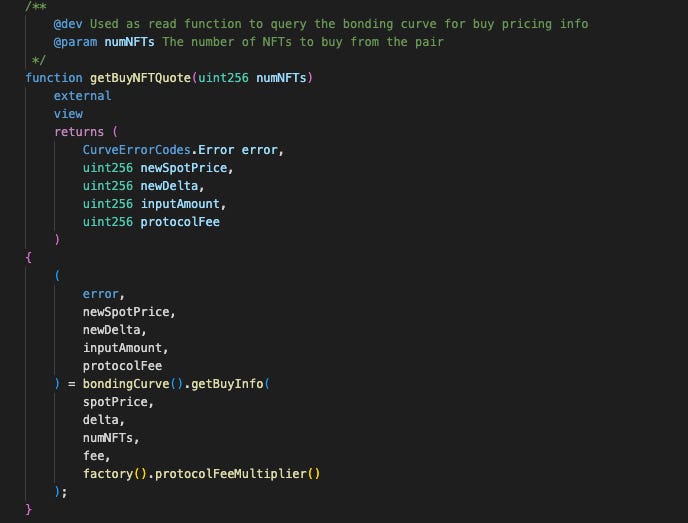Image resolution: width=688 pixels, height=523 pixels.
Task: Click the 'view' modifier keyword
Action: [68, 114]
